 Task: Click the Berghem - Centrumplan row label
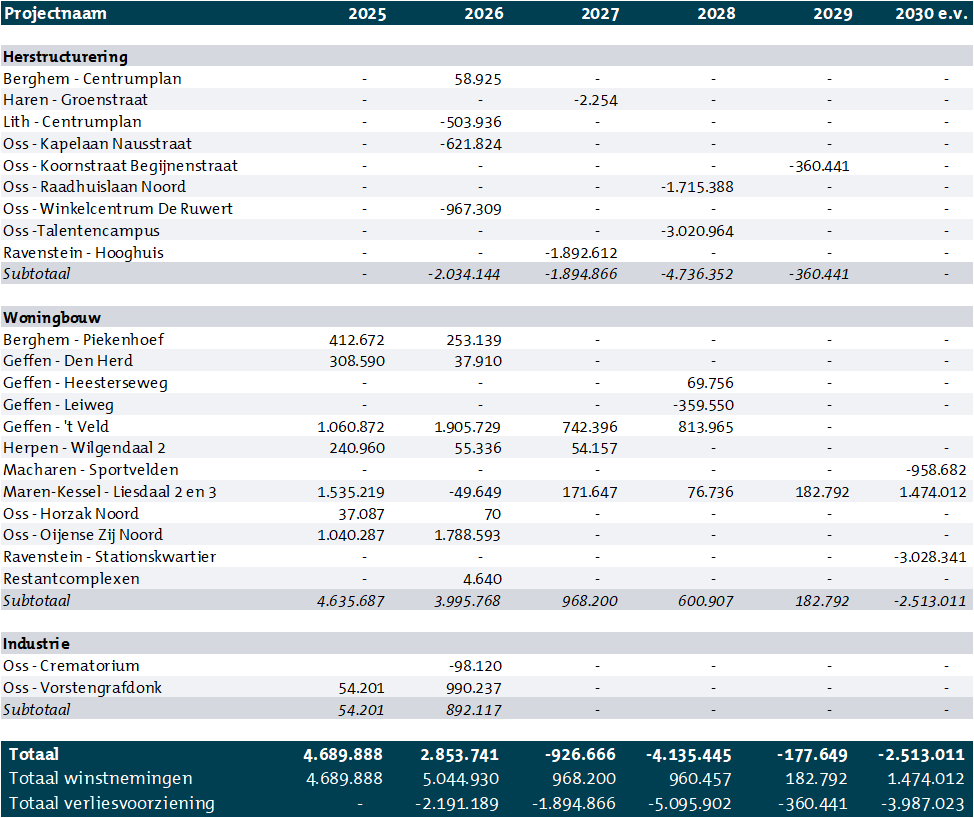tap(92, 79)
